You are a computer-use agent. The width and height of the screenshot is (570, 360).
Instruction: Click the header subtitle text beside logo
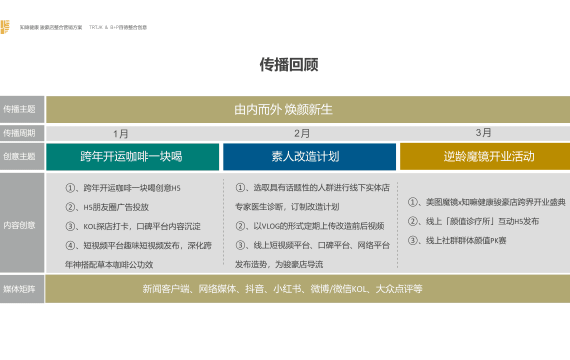(83, 27)
